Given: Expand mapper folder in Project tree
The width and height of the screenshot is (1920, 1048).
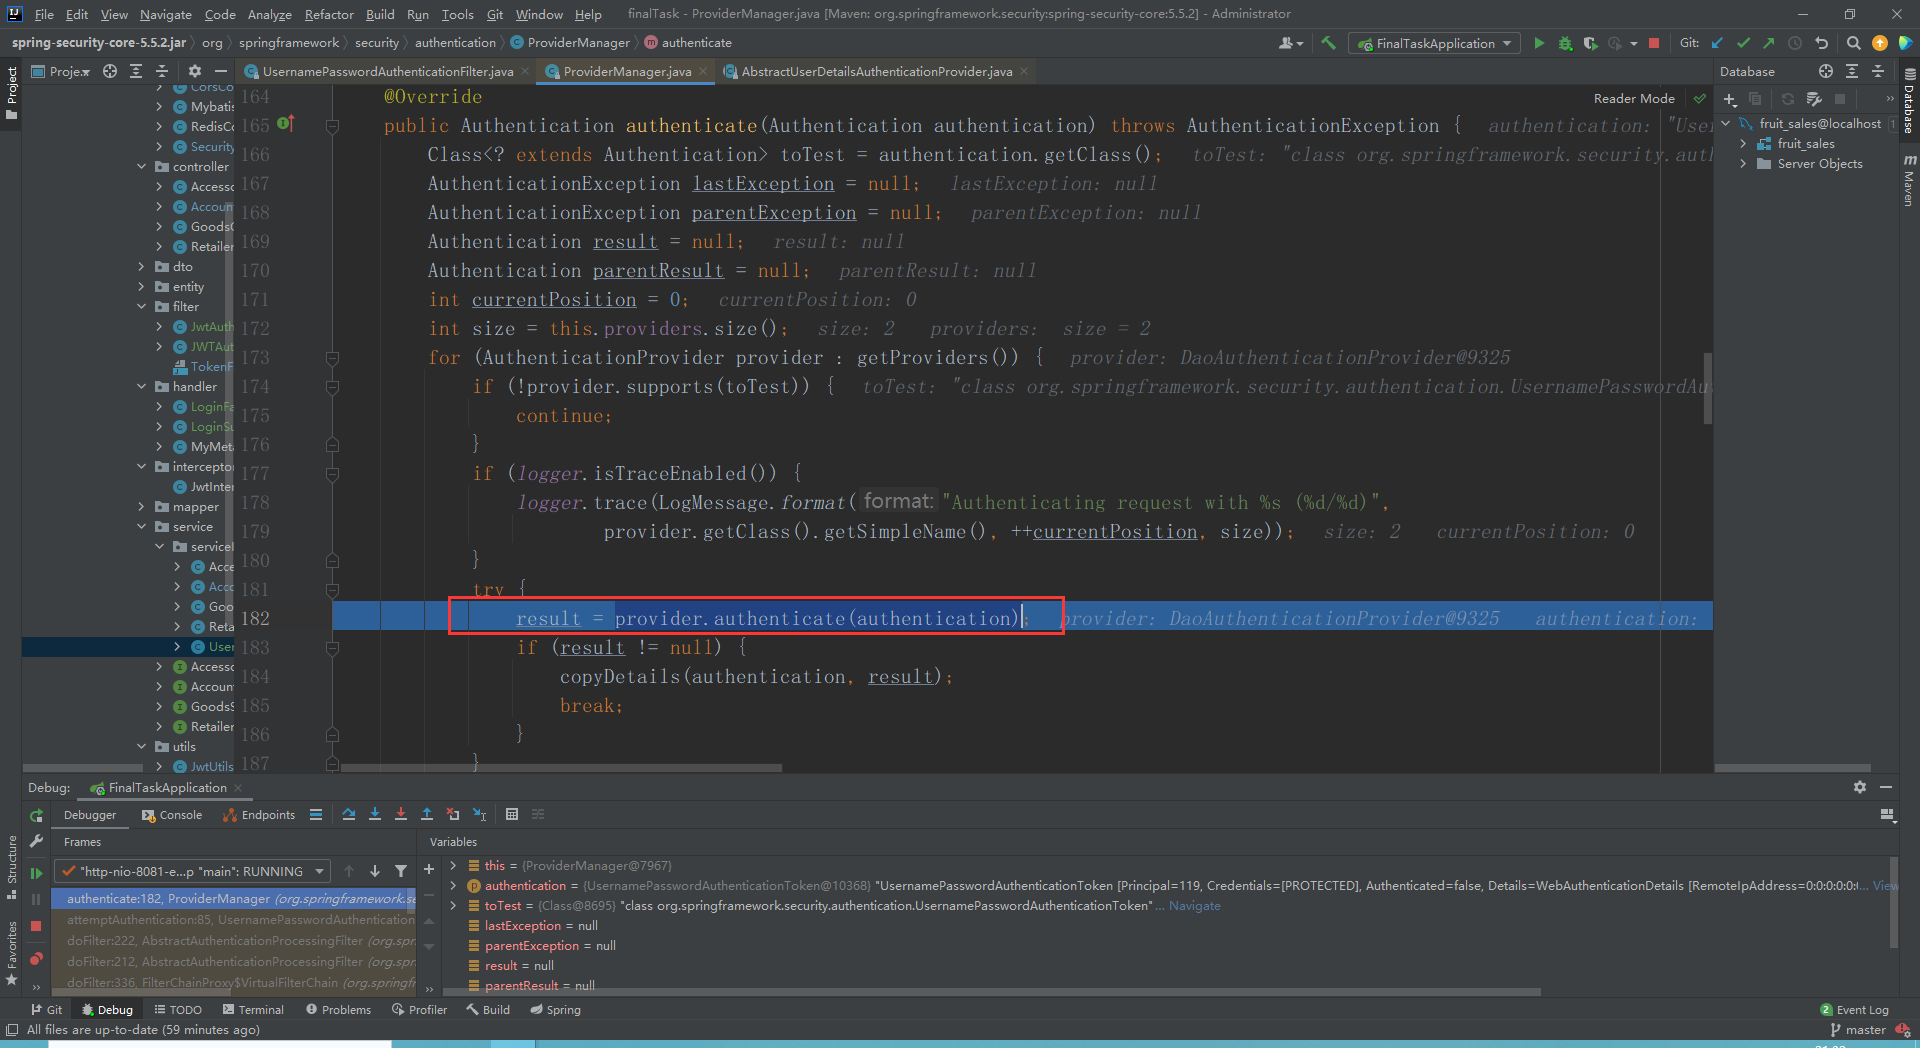Looking at the screenshot, I should (142, 506).
